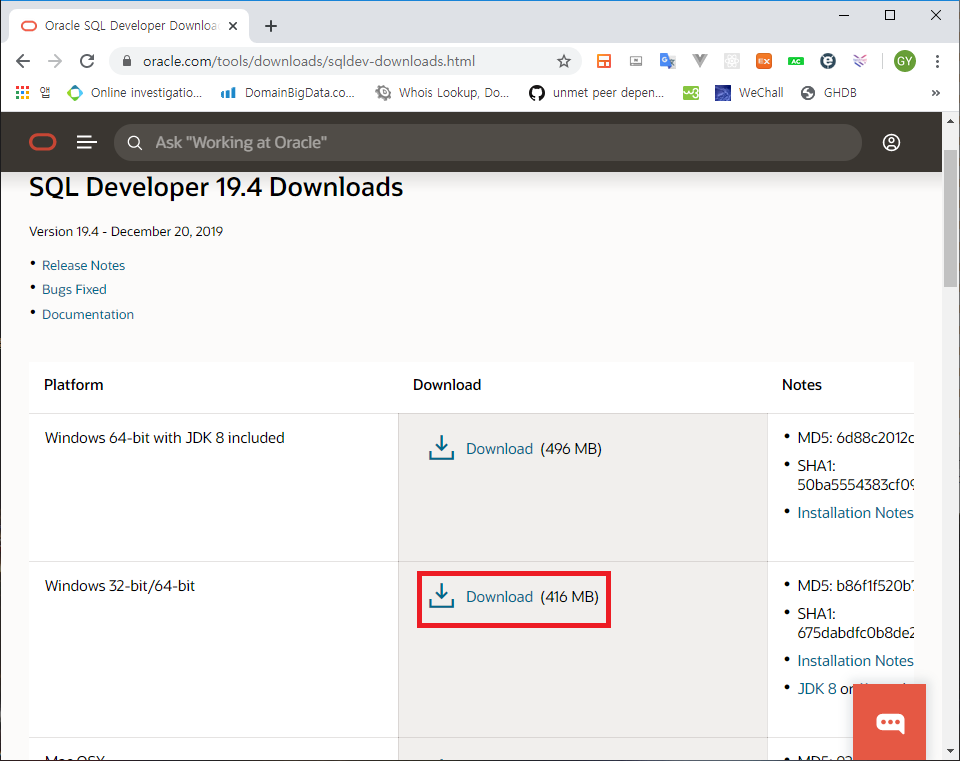Open the Online investigation bookmark
Screen dimensions: 960x761
[135, 93]
